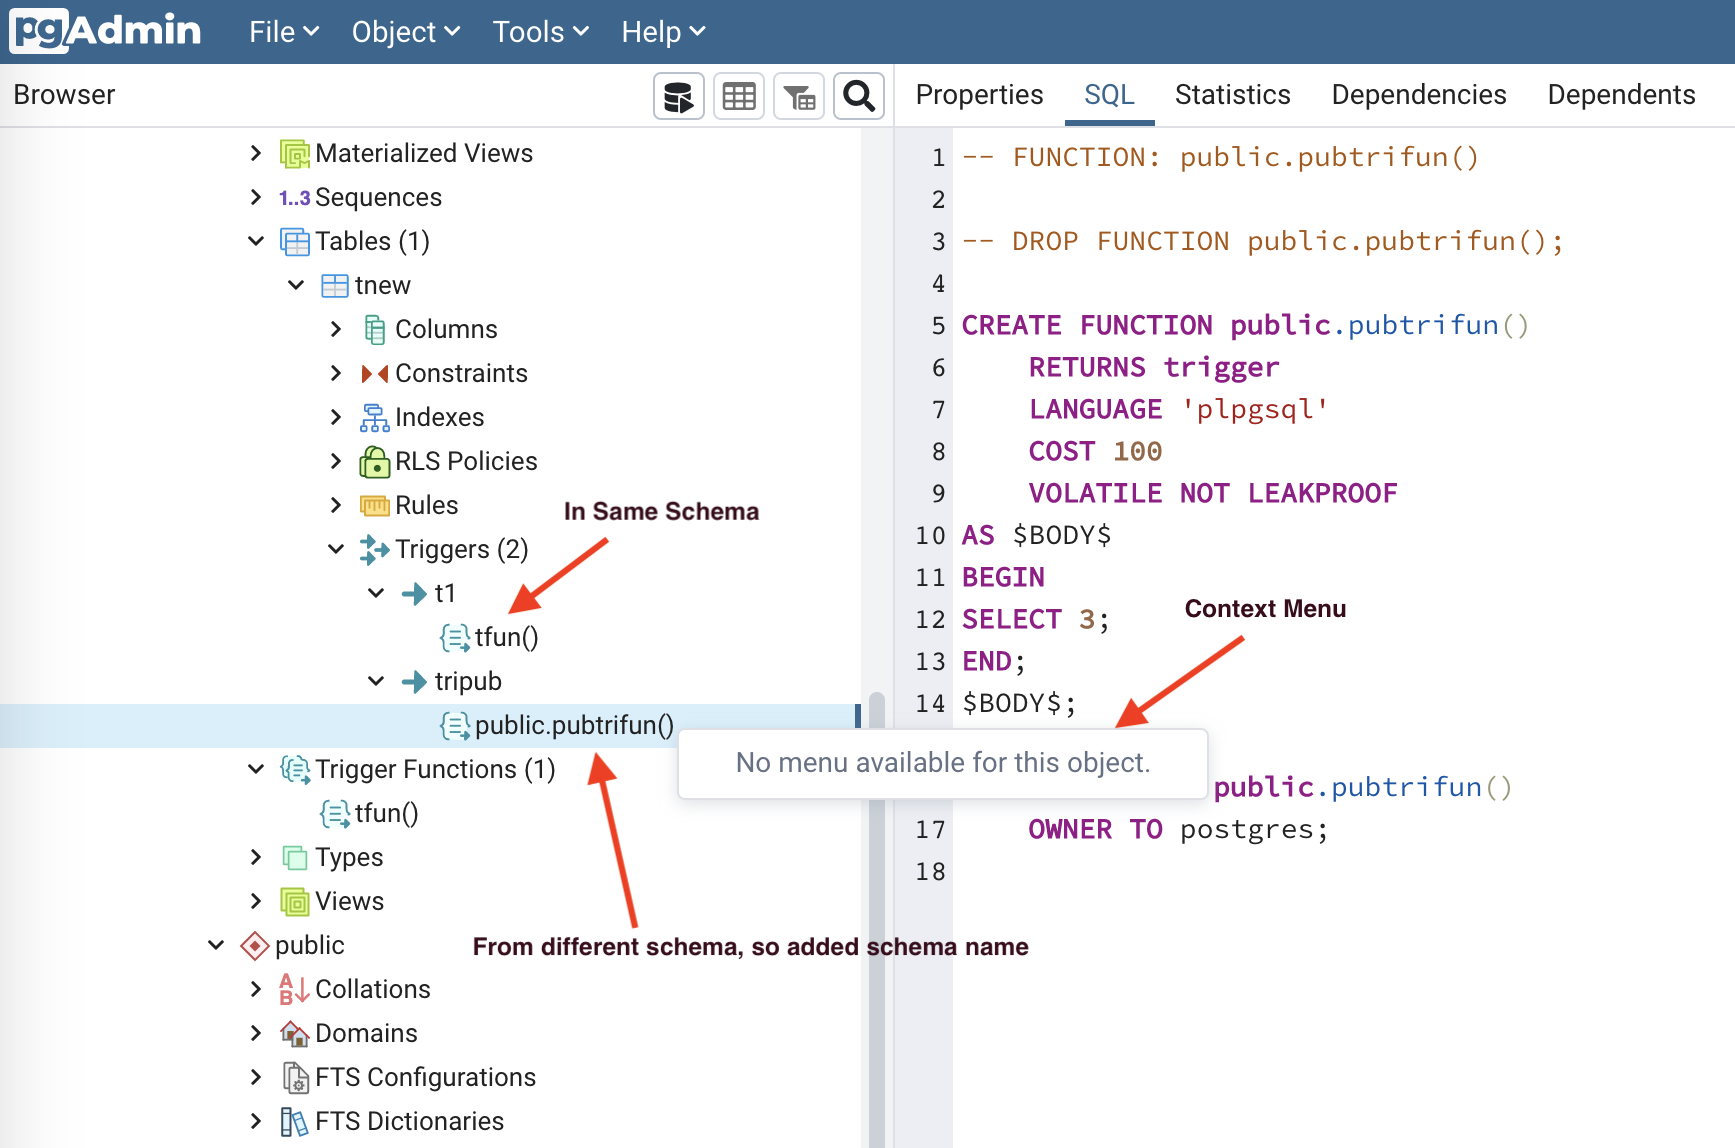Click the Query Tool icon in Browser toolbar
Image resolution: width=1735 pixels, height=1148 pixels.
pyautogui.click(x=678, y=96)
